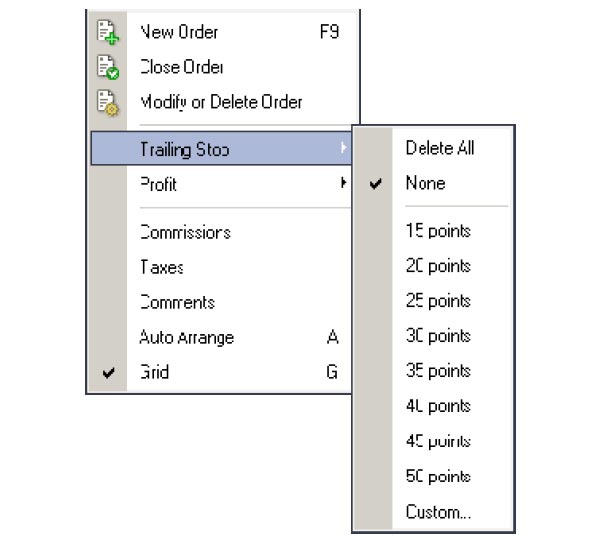This screenshot has width=600, height=535.
Task: Click the Modify or Delete Order icon
Action: tap(106, 102)
